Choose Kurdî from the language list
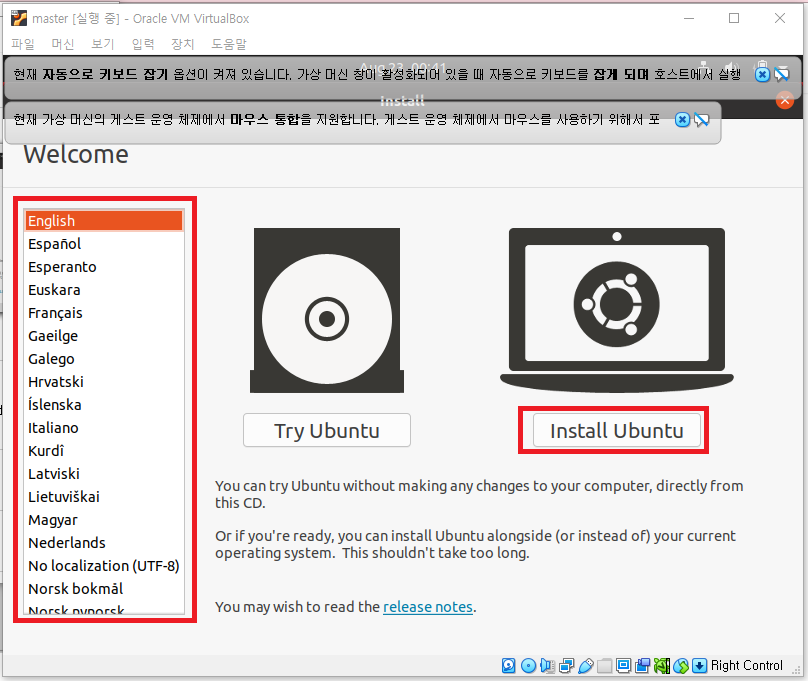 tap(104, 451)
